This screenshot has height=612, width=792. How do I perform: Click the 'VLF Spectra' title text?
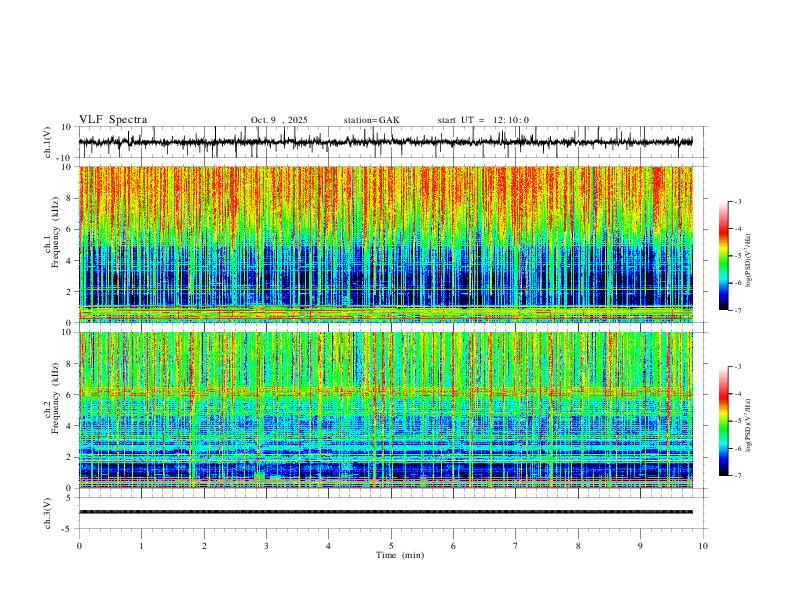coord(113,120)
